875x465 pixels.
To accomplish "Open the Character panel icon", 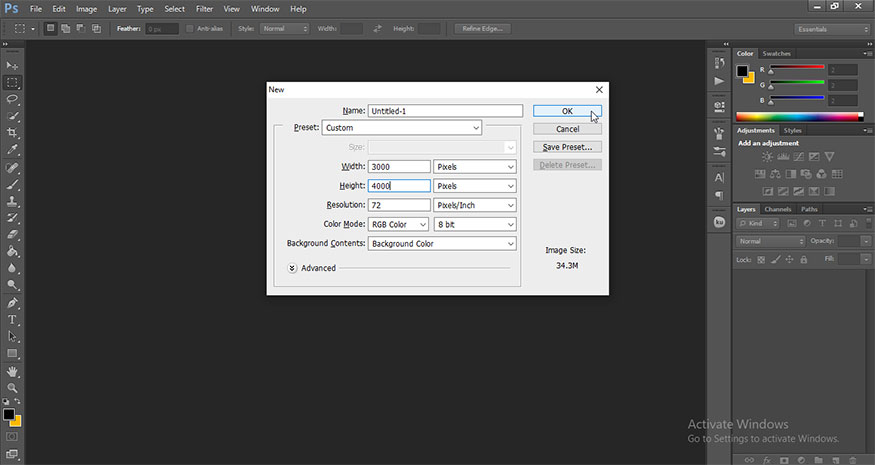I will 719,178.
